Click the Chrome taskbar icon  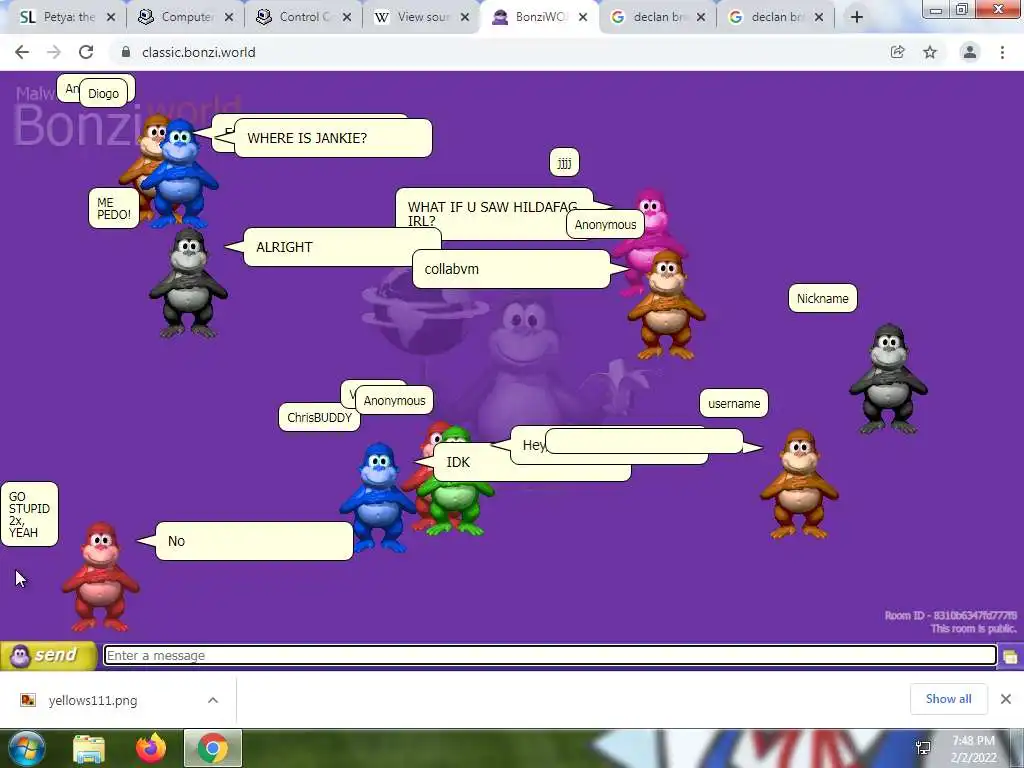click(213, 748)
